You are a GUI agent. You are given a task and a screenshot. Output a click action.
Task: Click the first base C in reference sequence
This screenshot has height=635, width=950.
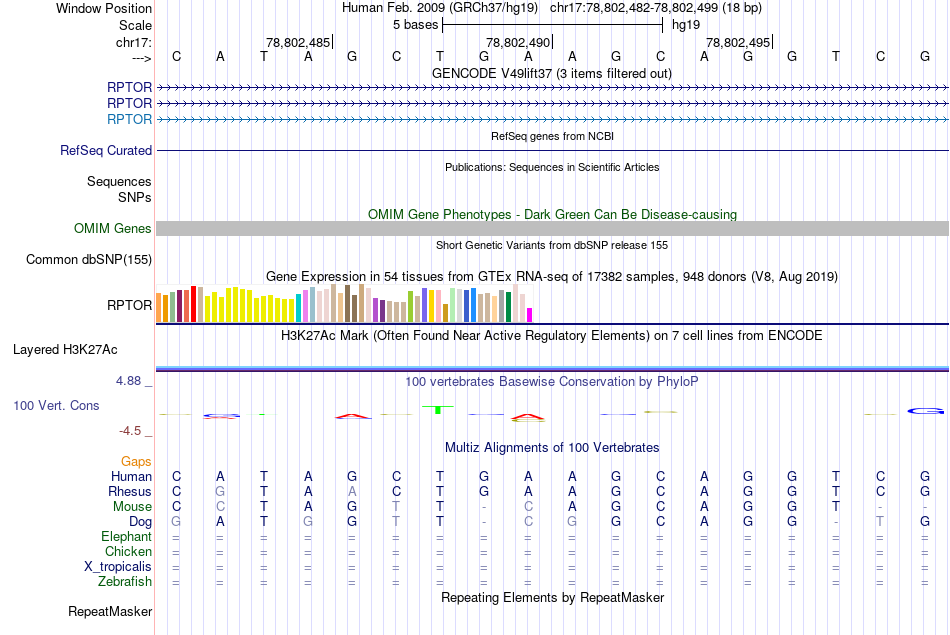click(176, 56)
